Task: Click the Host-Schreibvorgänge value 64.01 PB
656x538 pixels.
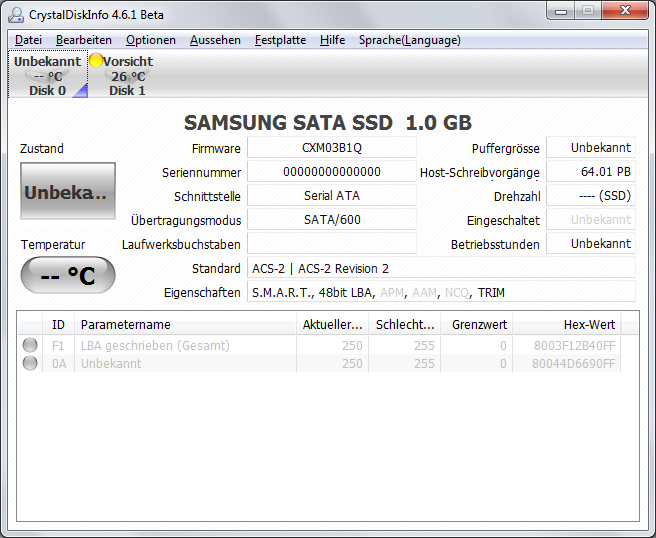Action: (x=591, y=172)
